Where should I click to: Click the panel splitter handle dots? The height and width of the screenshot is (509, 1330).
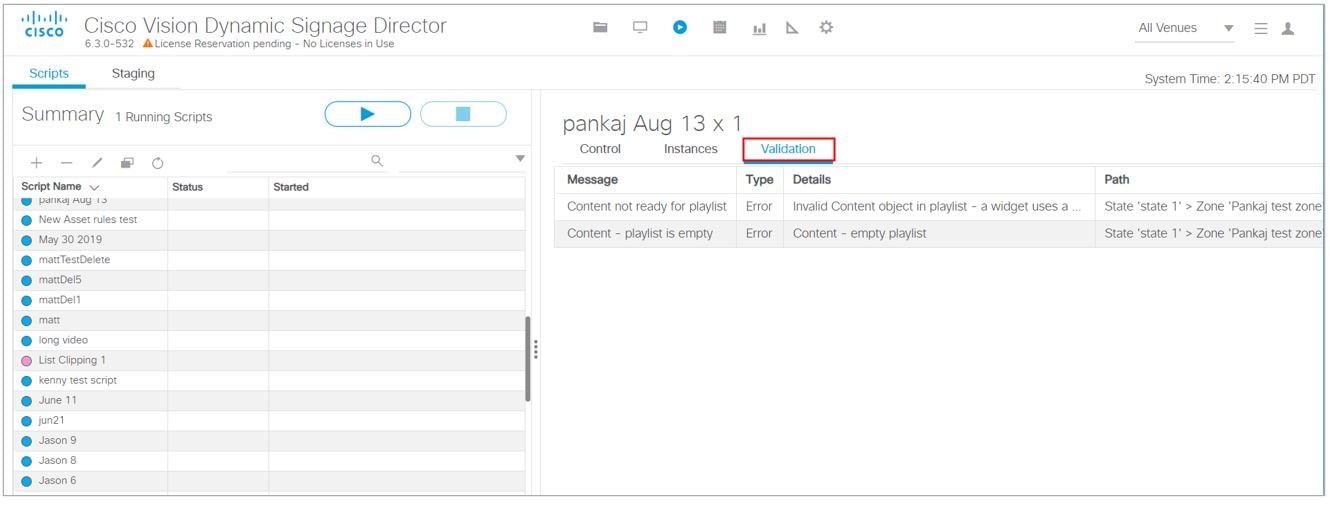[x=536, y=349]
